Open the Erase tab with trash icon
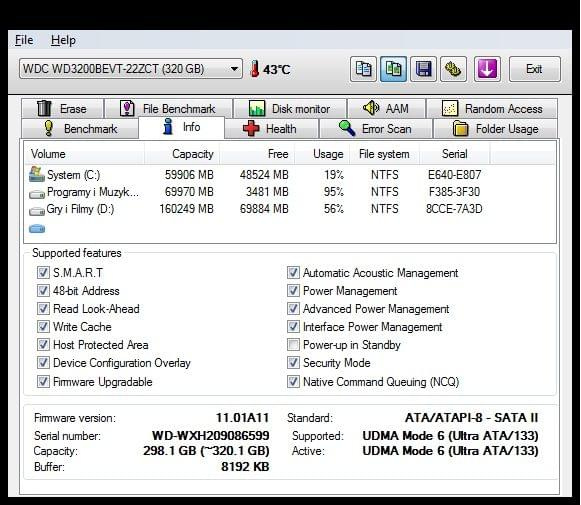The image size is (581, 505). (62, 109)
